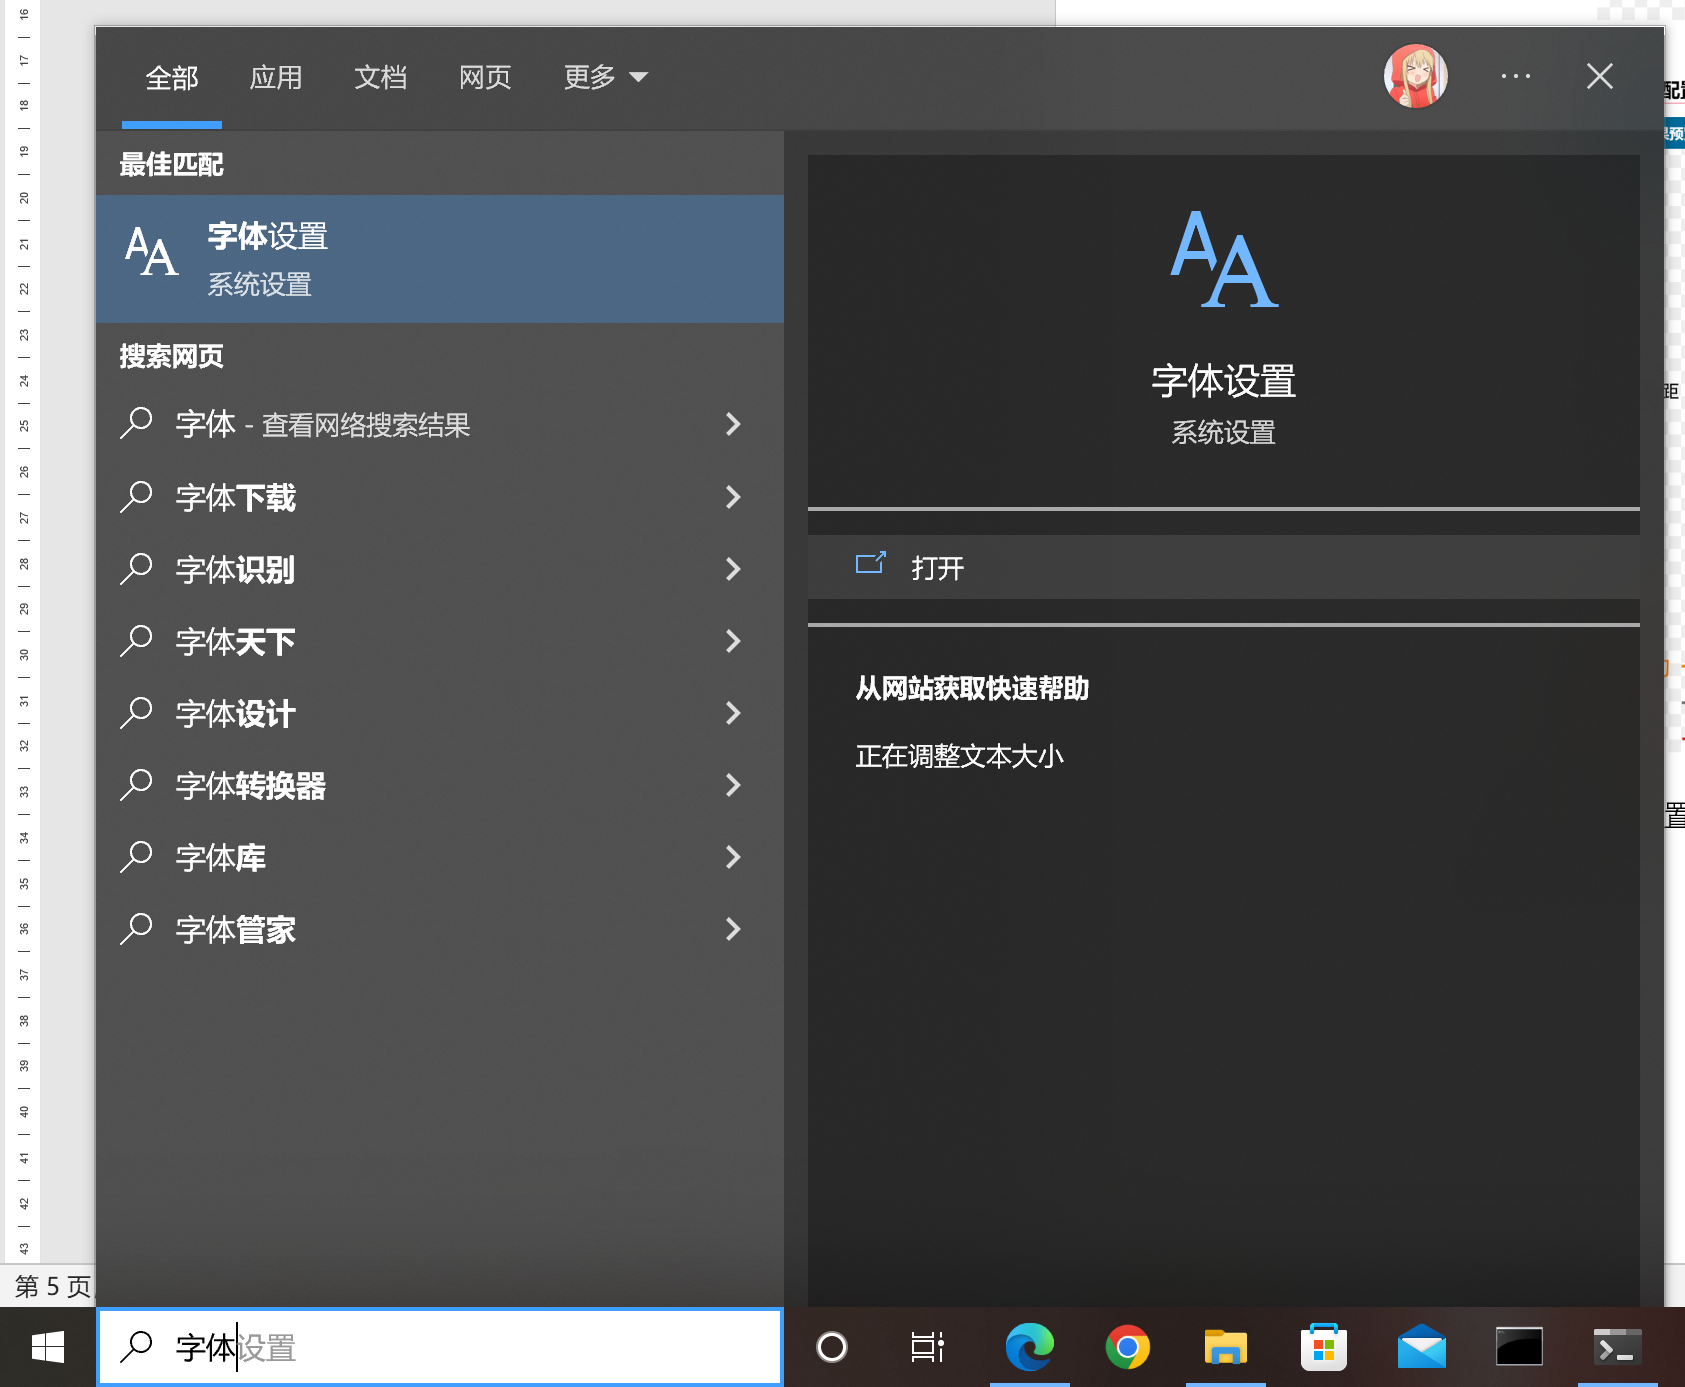Open the three-dot options menu
The image size is (1685, 1387).
(x=1515, y=77)
